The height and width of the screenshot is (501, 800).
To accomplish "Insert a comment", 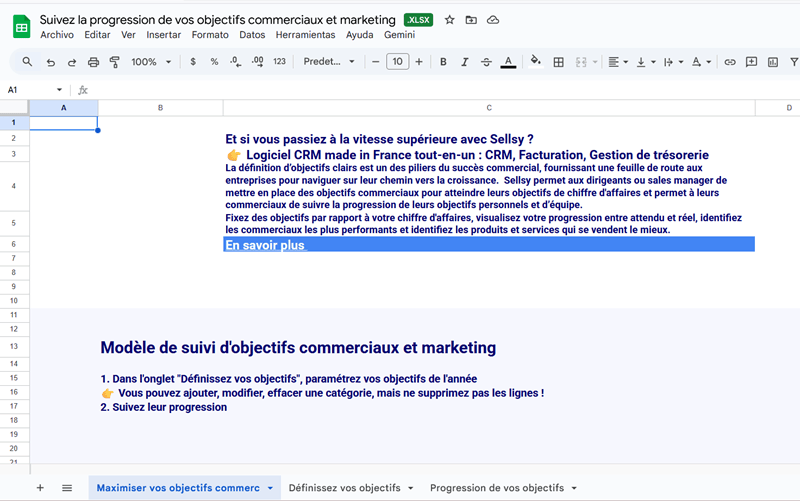I will click(751, 62).
